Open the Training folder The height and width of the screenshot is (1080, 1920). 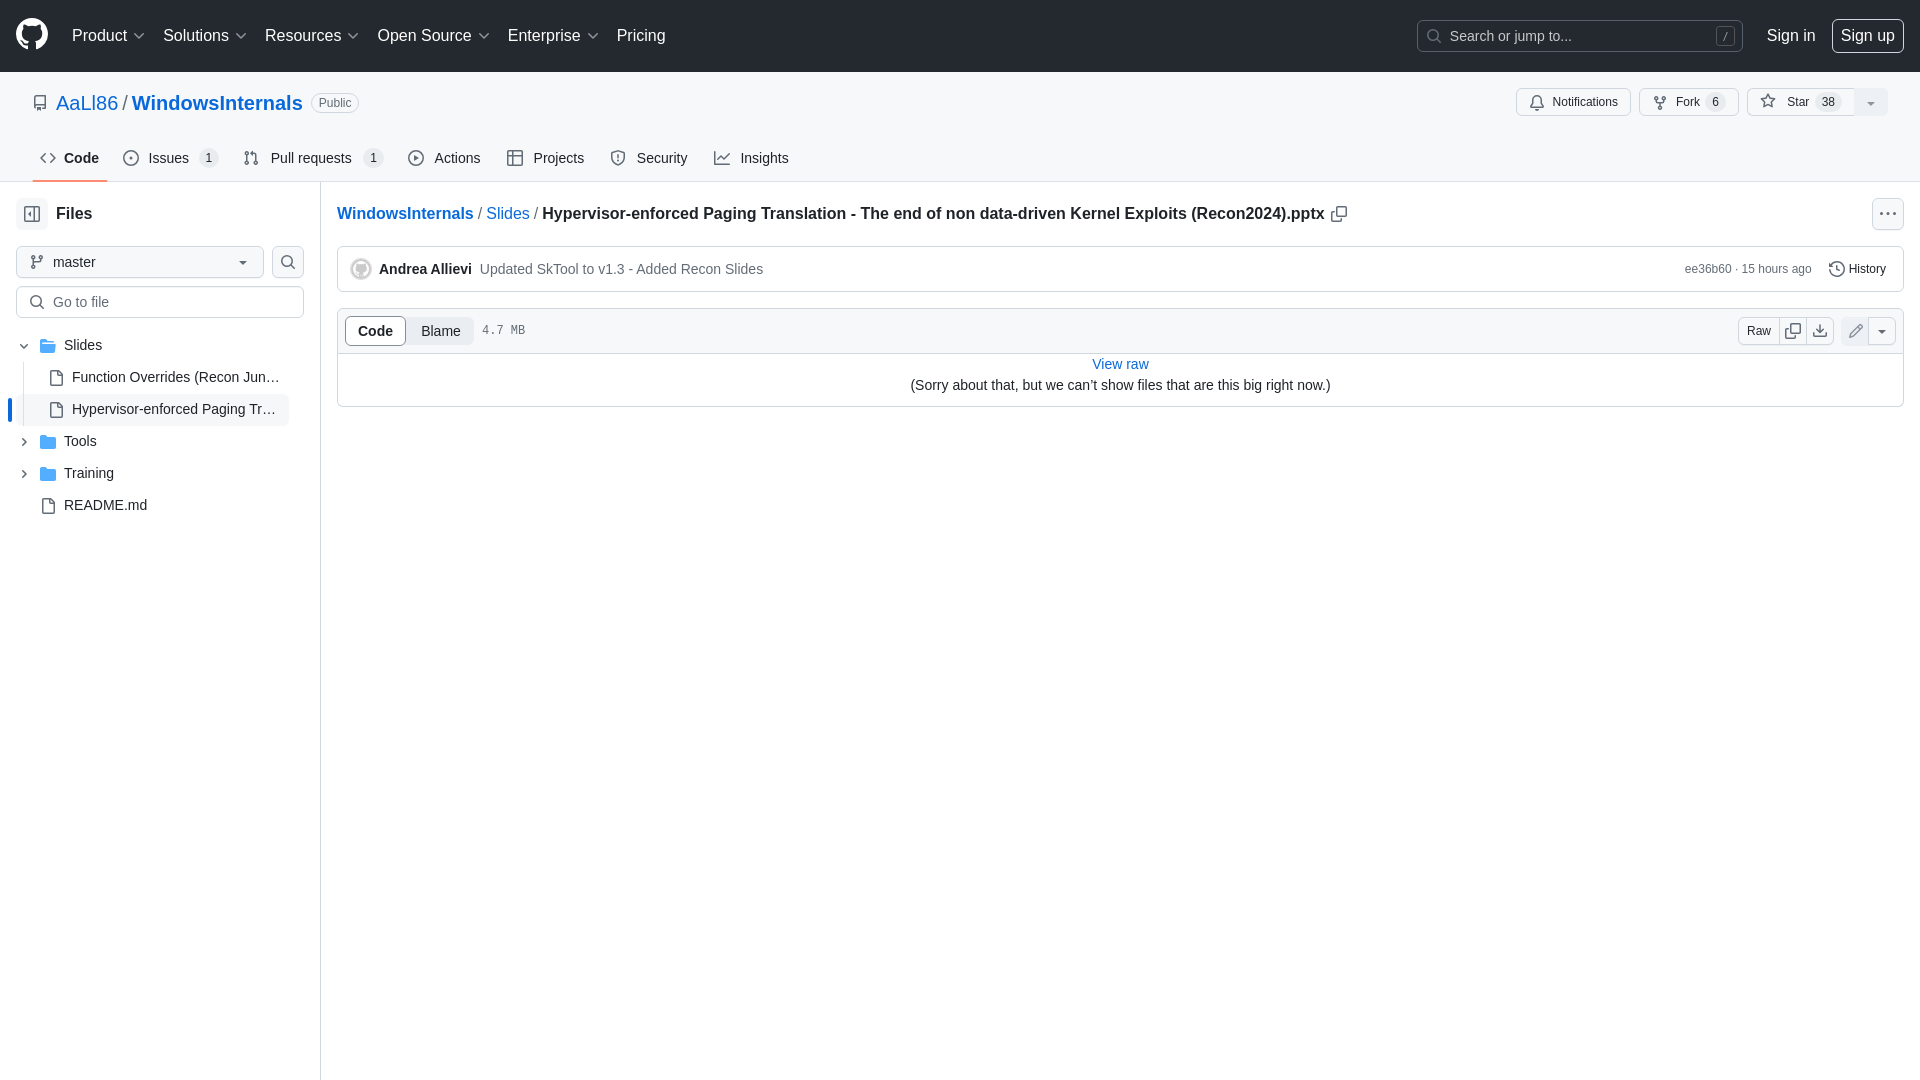[x=89, y=474]
